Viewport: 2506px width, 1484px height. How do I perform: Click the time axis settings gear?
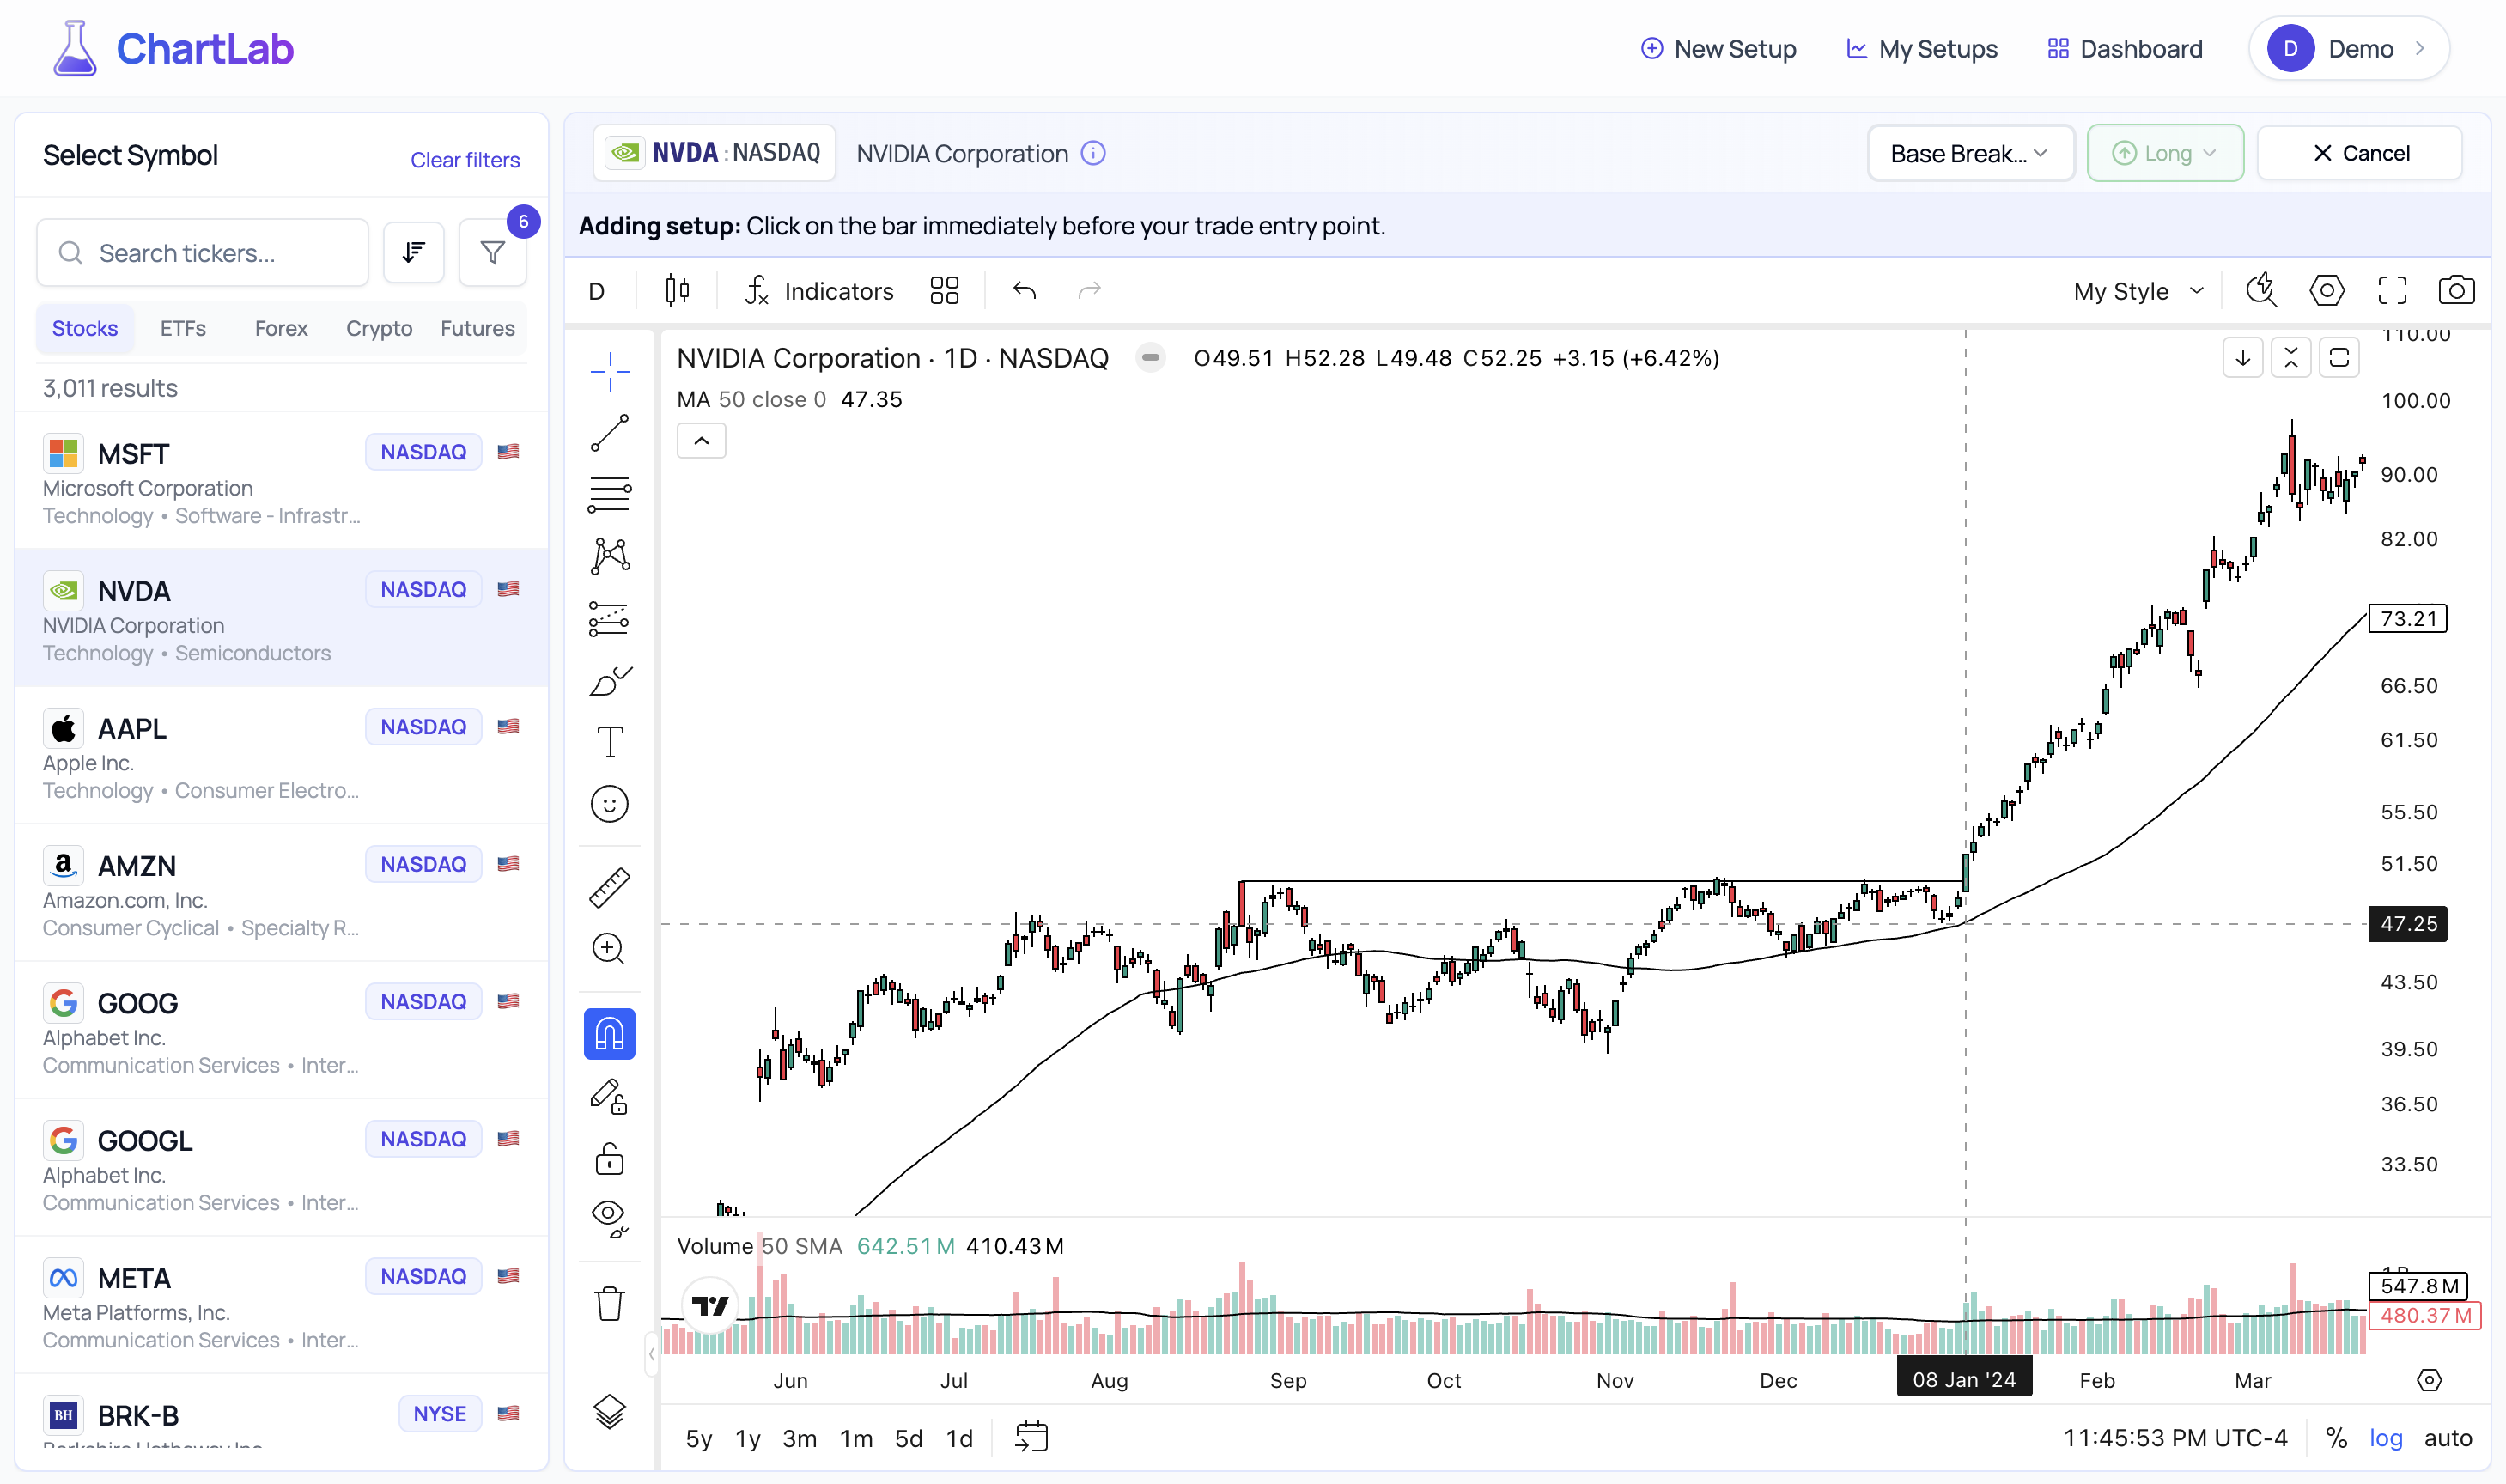coord(2429,1380)
